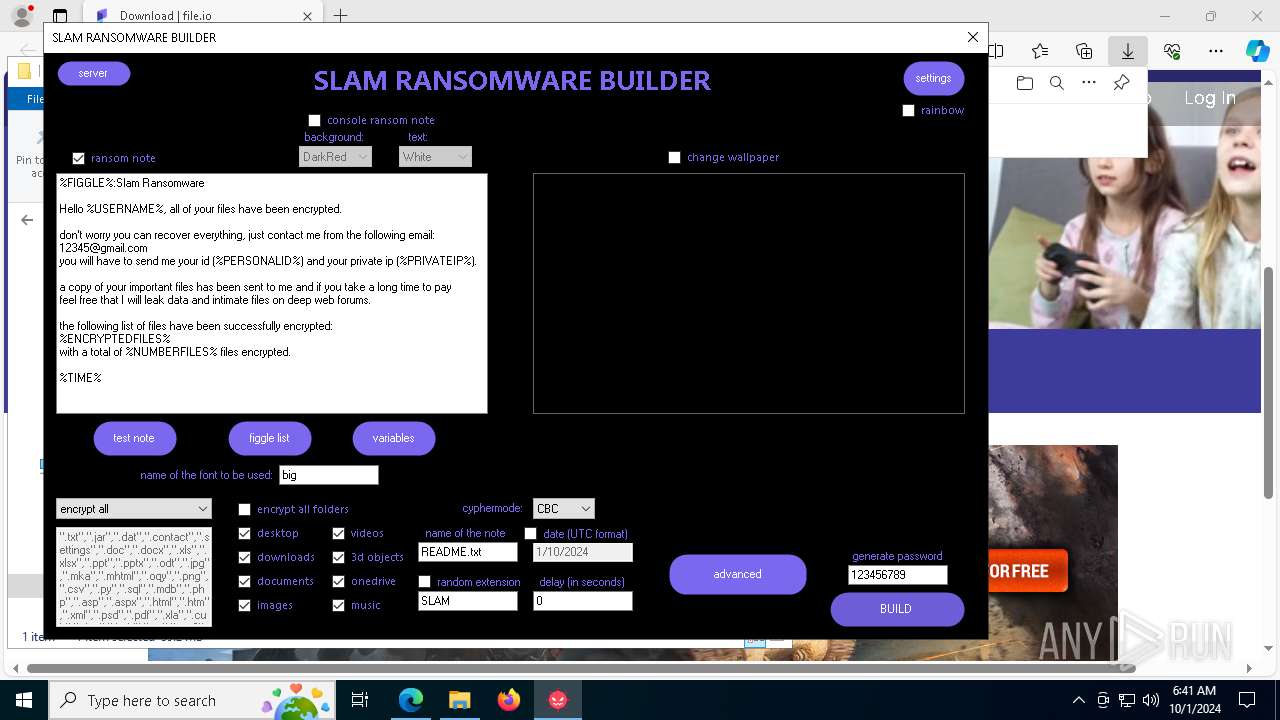Toggle the rainbow checkbox
This screenshot has height=720, width=1280.
click(x=908, y=110)
